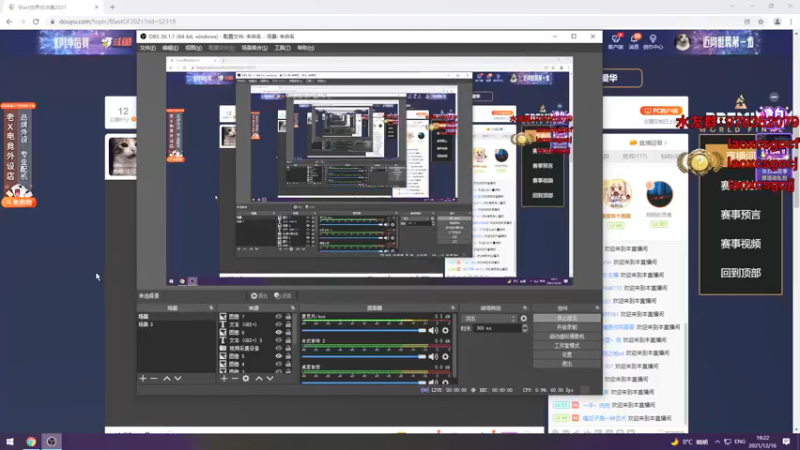Screen dimensions: 800x450
Task: Toggle visibility of first 文本 (GDI+) source
Action: point(279,324)
